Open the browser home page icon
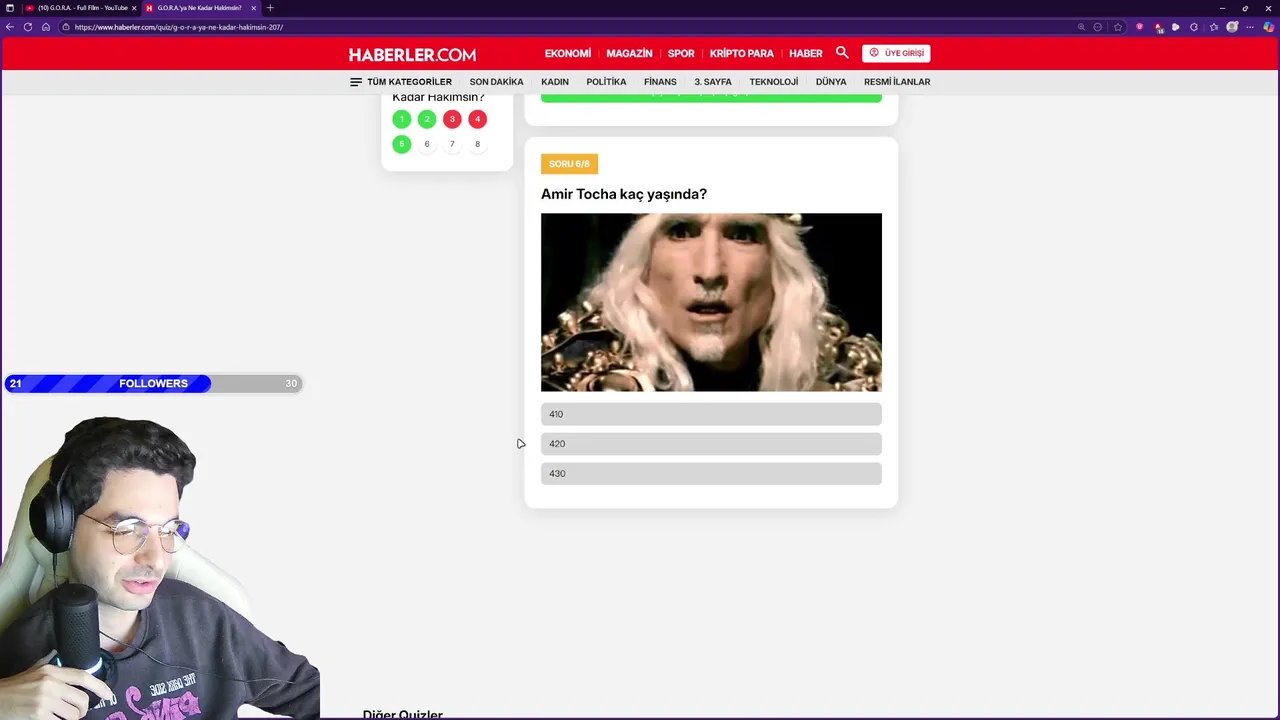 tap(46, 27)
